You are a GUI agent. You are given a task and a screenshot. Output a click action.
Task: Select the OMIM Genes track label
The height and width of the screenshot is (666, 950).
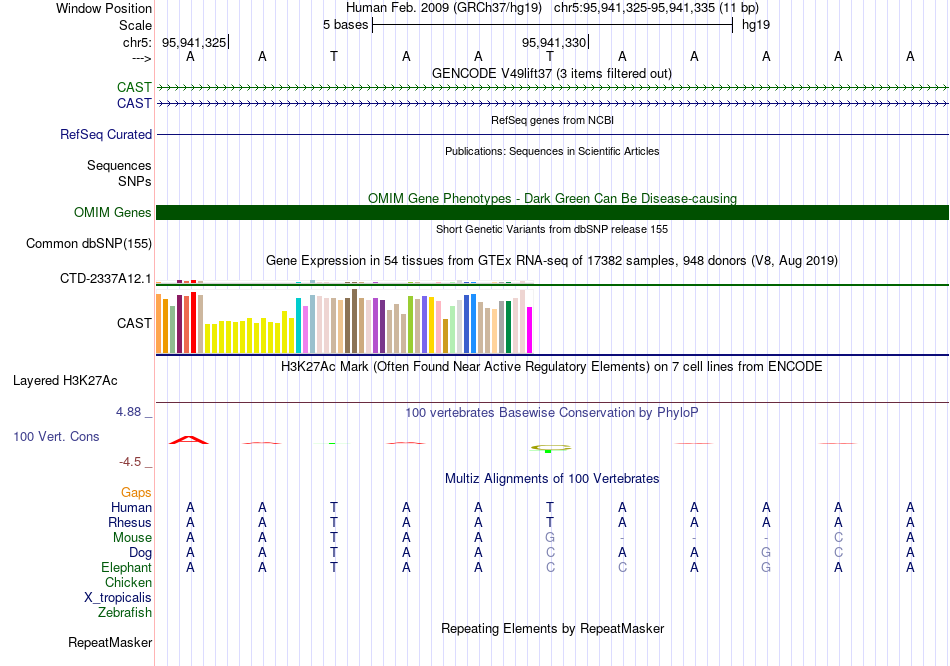(112, 212)
